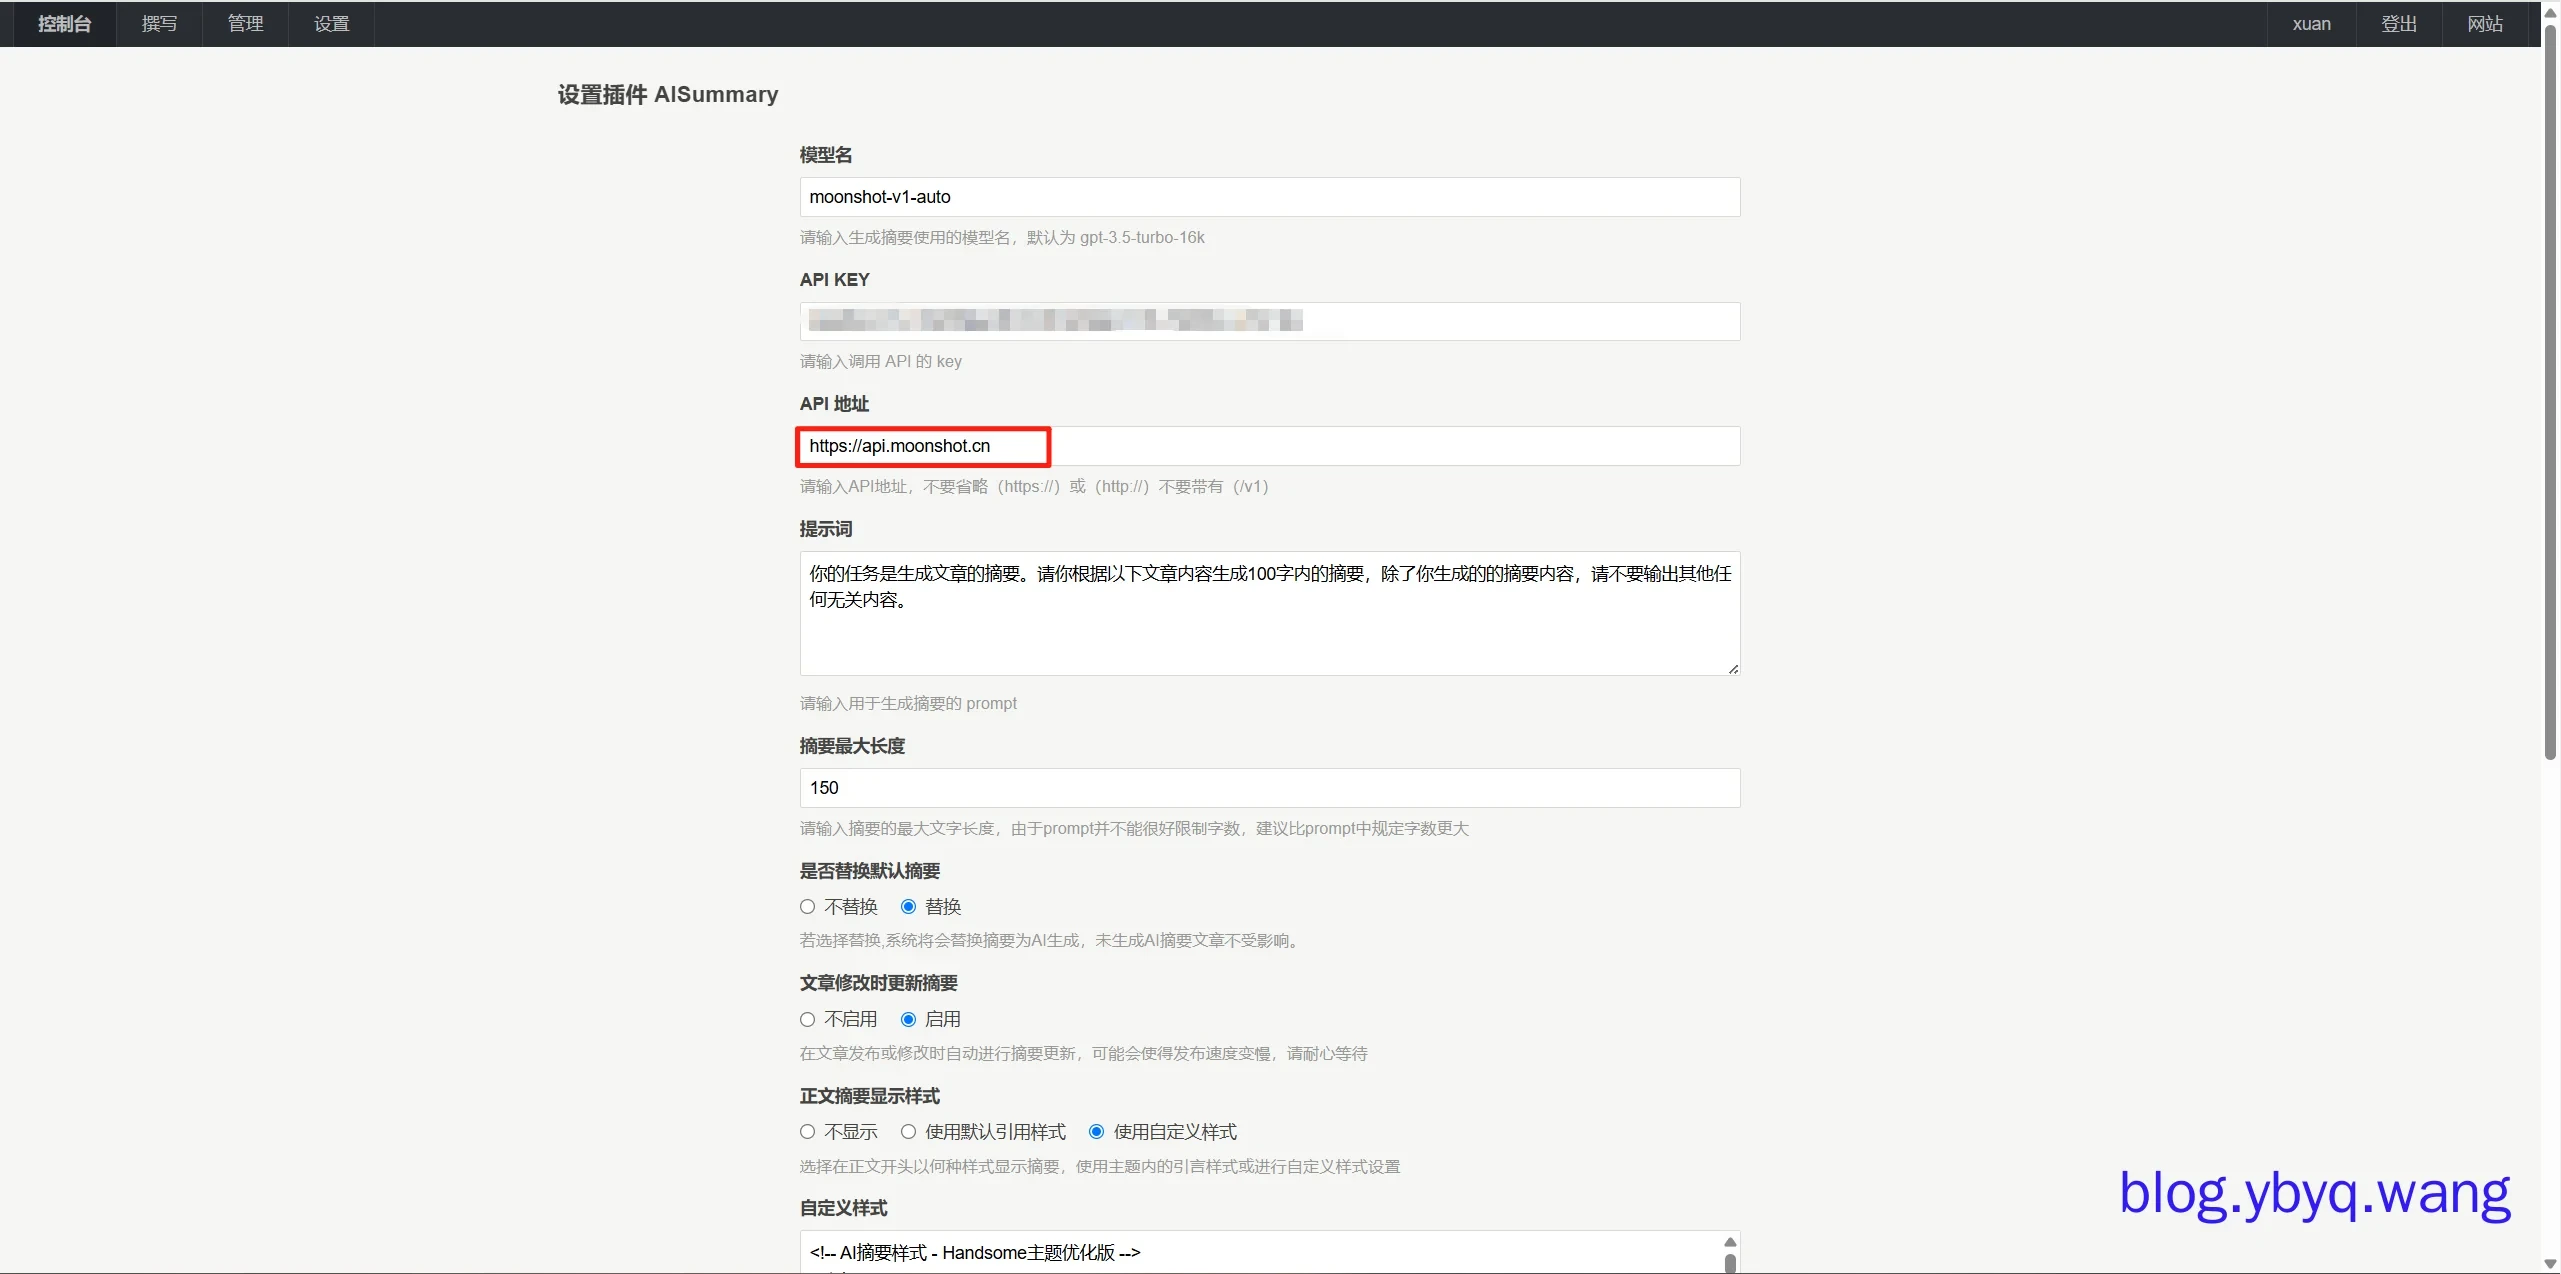Click the 正文摘要显示样式 label

click(x=870, y=1096)
